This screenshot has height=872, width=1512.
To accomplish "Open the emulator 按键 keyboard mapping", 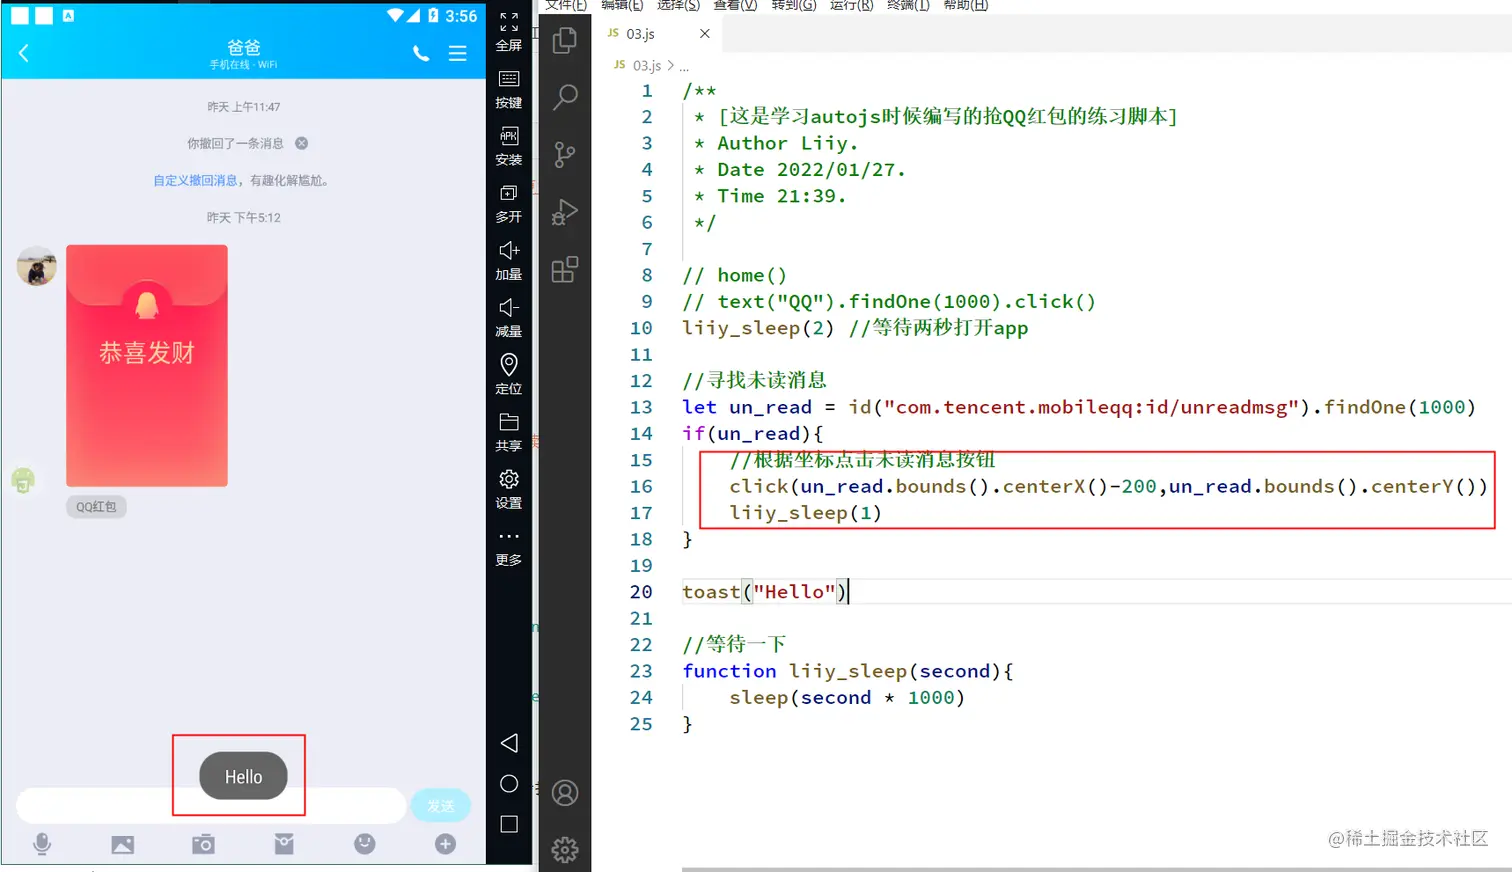I will click(509, 90).
